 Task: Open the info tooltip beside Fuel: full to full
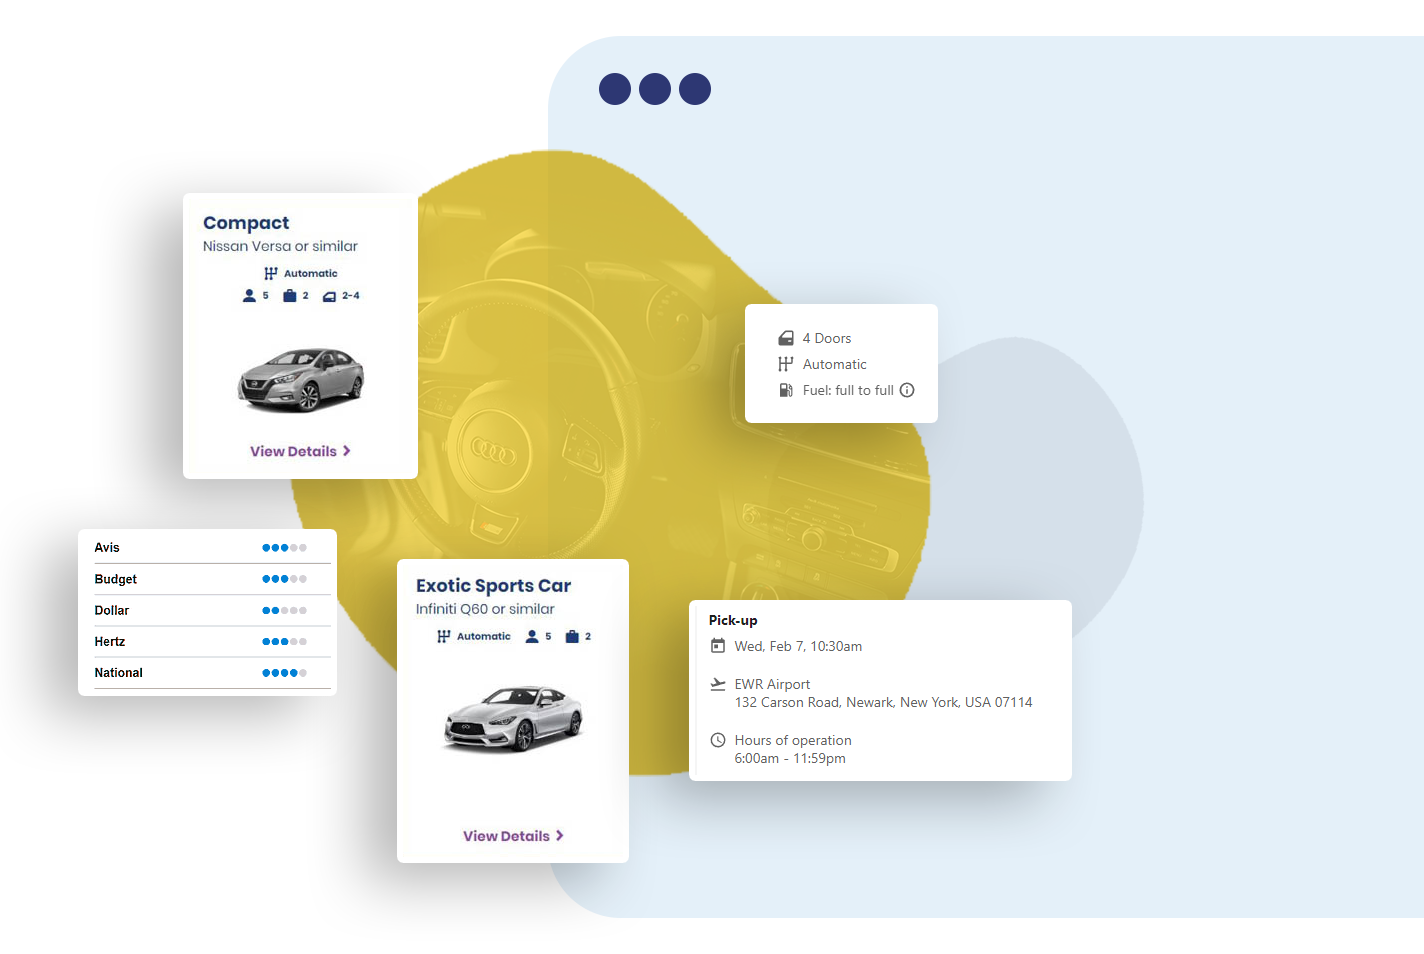tap(907, 390)
